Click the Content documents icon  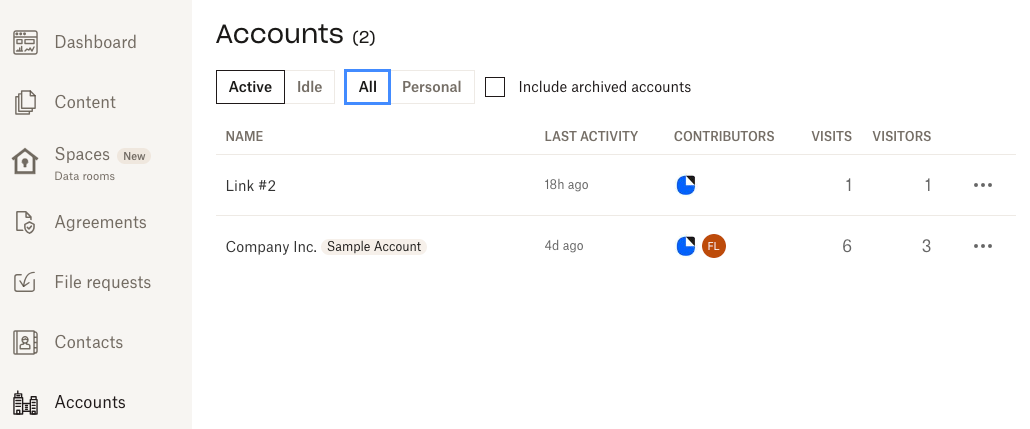[25, 102]
